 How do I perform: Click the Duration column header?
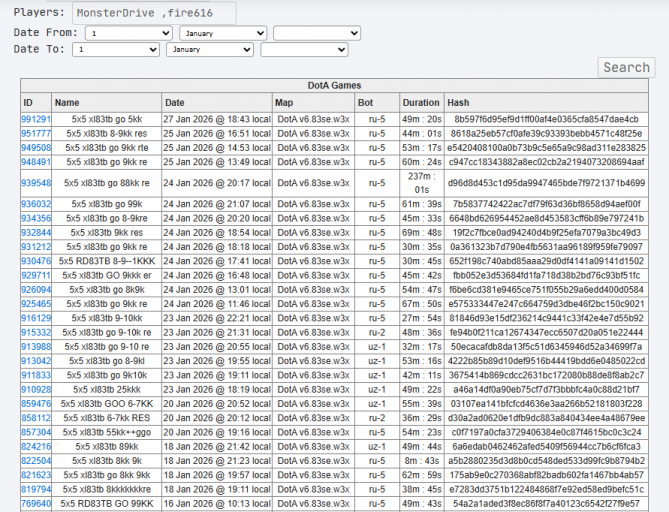pos(421,103)
